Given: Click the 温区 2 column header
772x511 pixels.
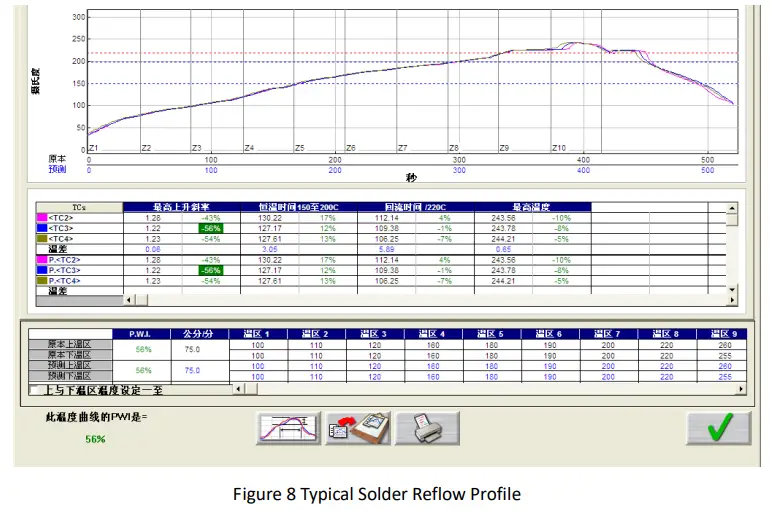Looking at the screenshot, I should point(316,334).
